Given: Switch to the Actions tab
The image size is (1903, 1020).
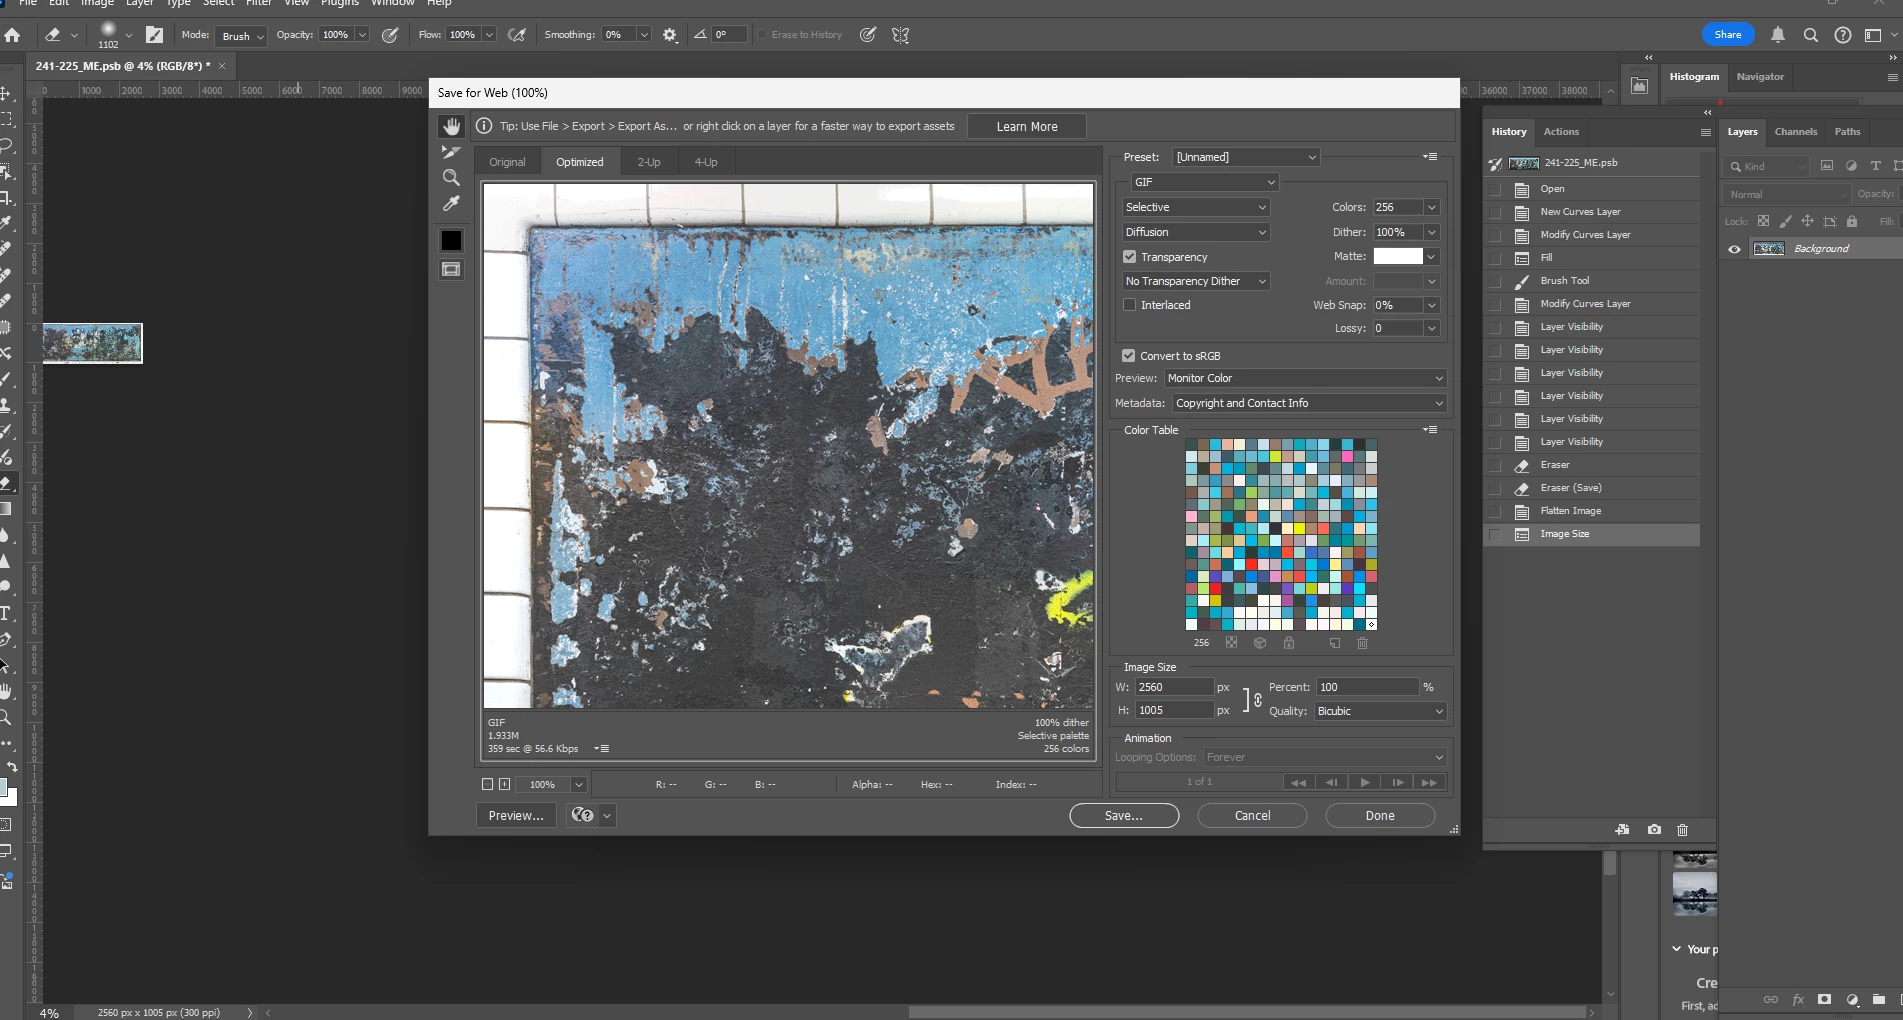Looking at the screenshot, I should point(1561,132).
